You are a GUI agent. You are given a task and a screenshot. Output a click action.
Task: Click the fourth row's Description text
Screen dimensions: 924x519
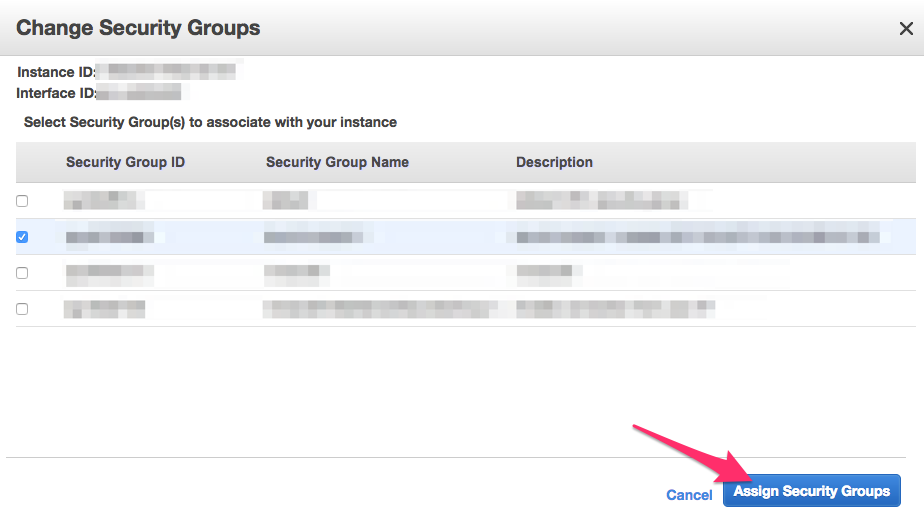click(615, 308)
